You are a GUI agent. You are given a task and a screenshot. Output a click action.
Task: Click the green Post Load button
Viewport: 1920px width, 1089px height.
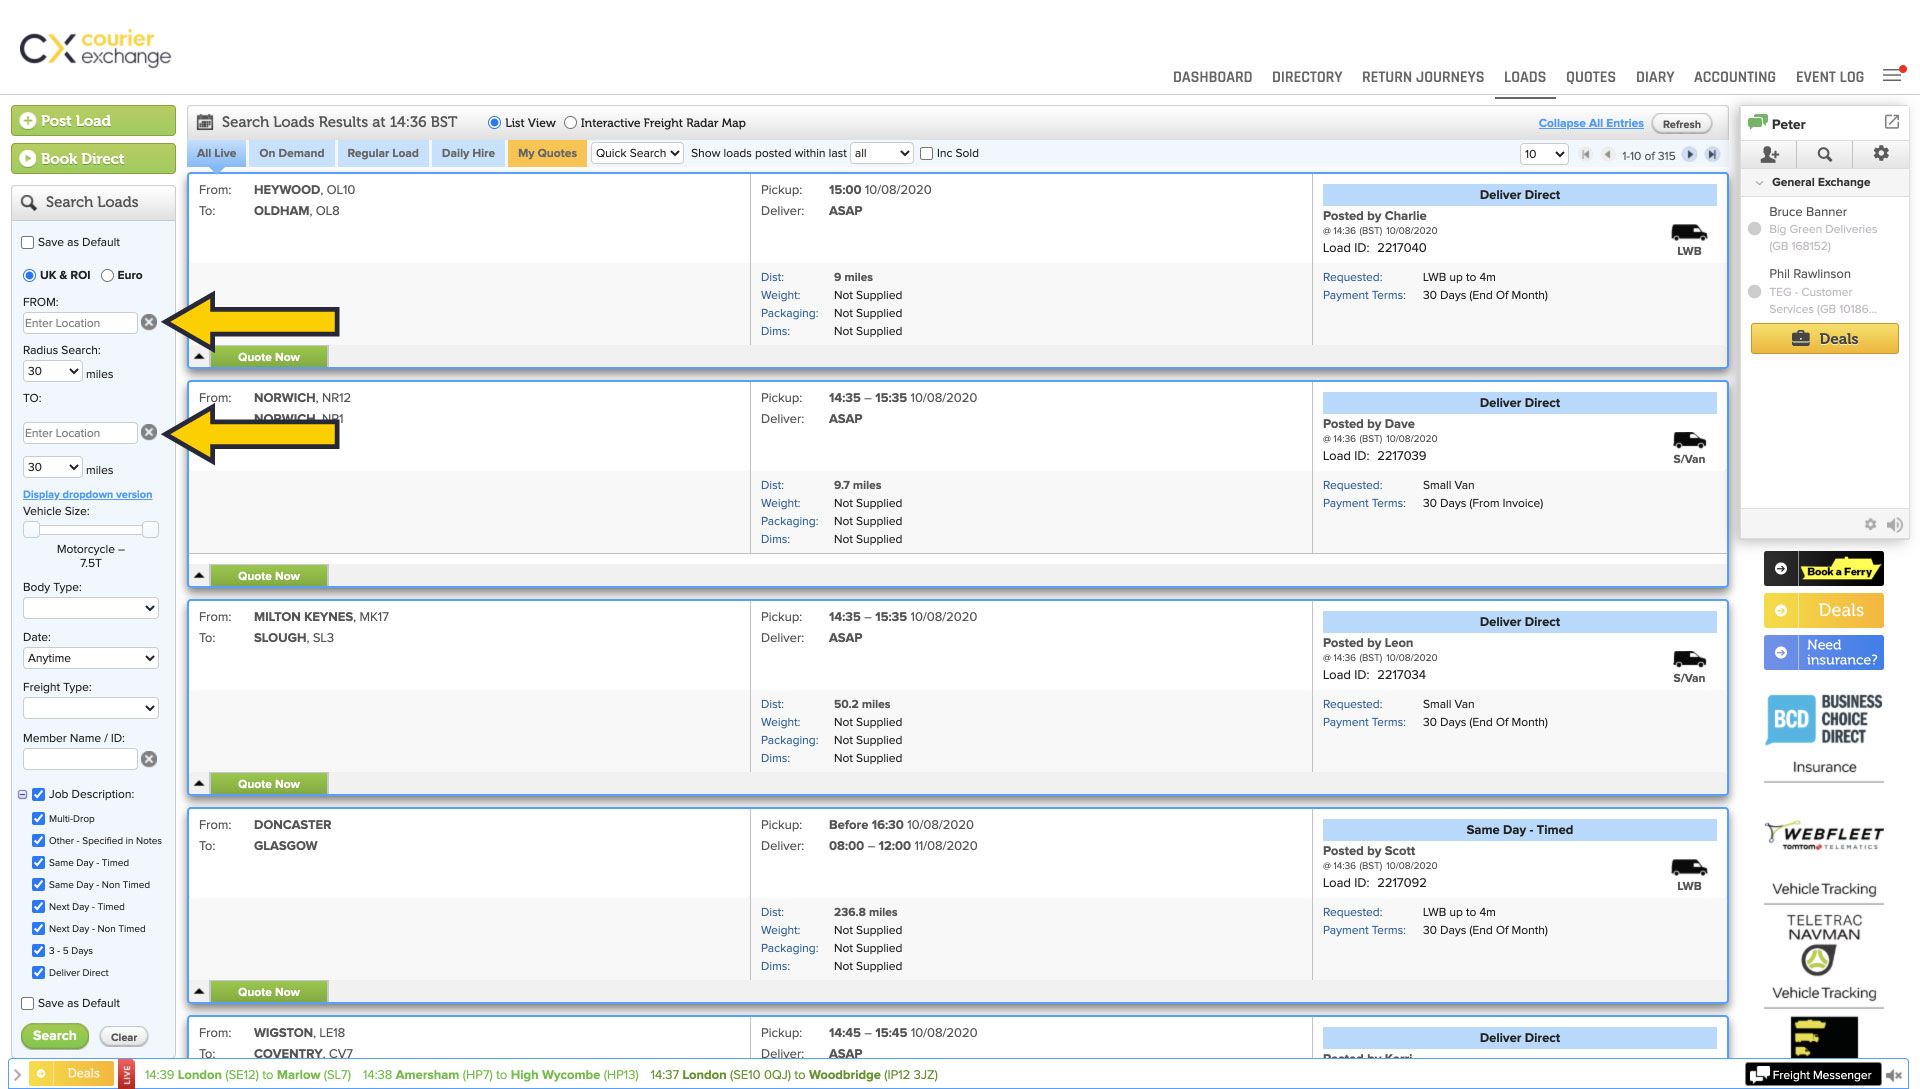(93, 120)
